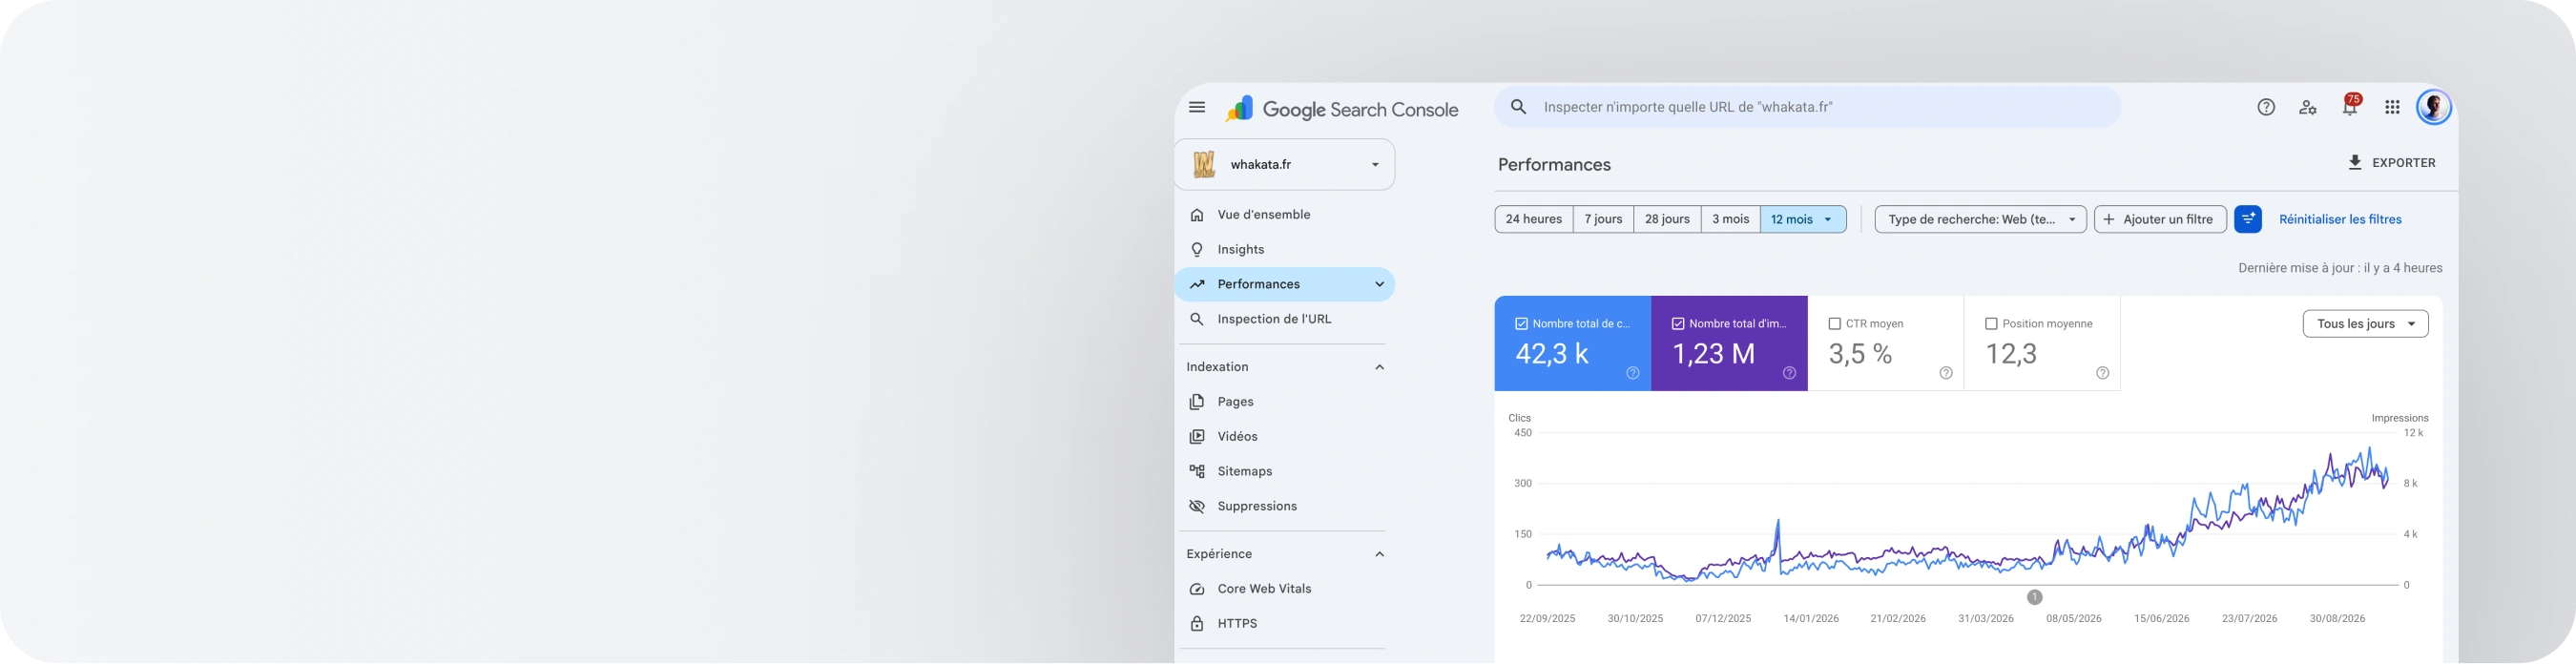Click the Google Search Console logo
This screenshot has width=2576, height=664.
1342,109
